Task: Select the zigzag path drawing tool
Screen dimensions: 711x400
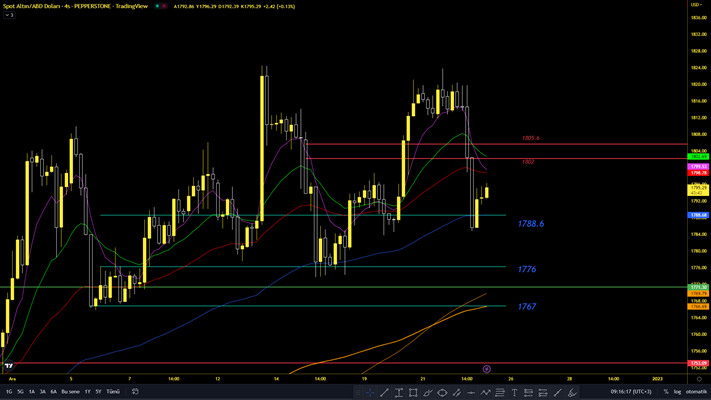Action: [486, 393]
